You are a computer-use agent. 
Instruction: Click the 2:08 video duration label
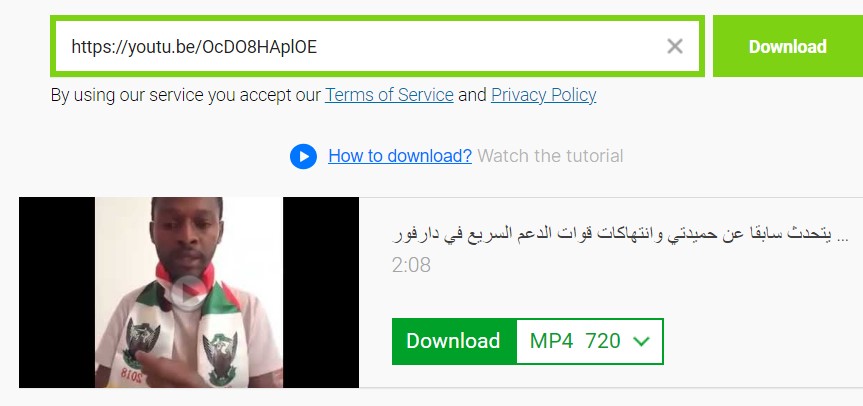[x=411, y=266]
